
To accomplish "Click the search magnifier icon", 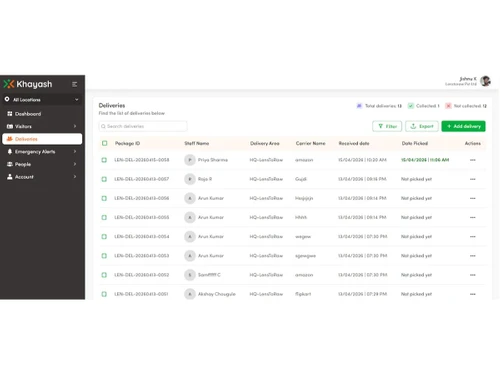I will click(103, 126).
